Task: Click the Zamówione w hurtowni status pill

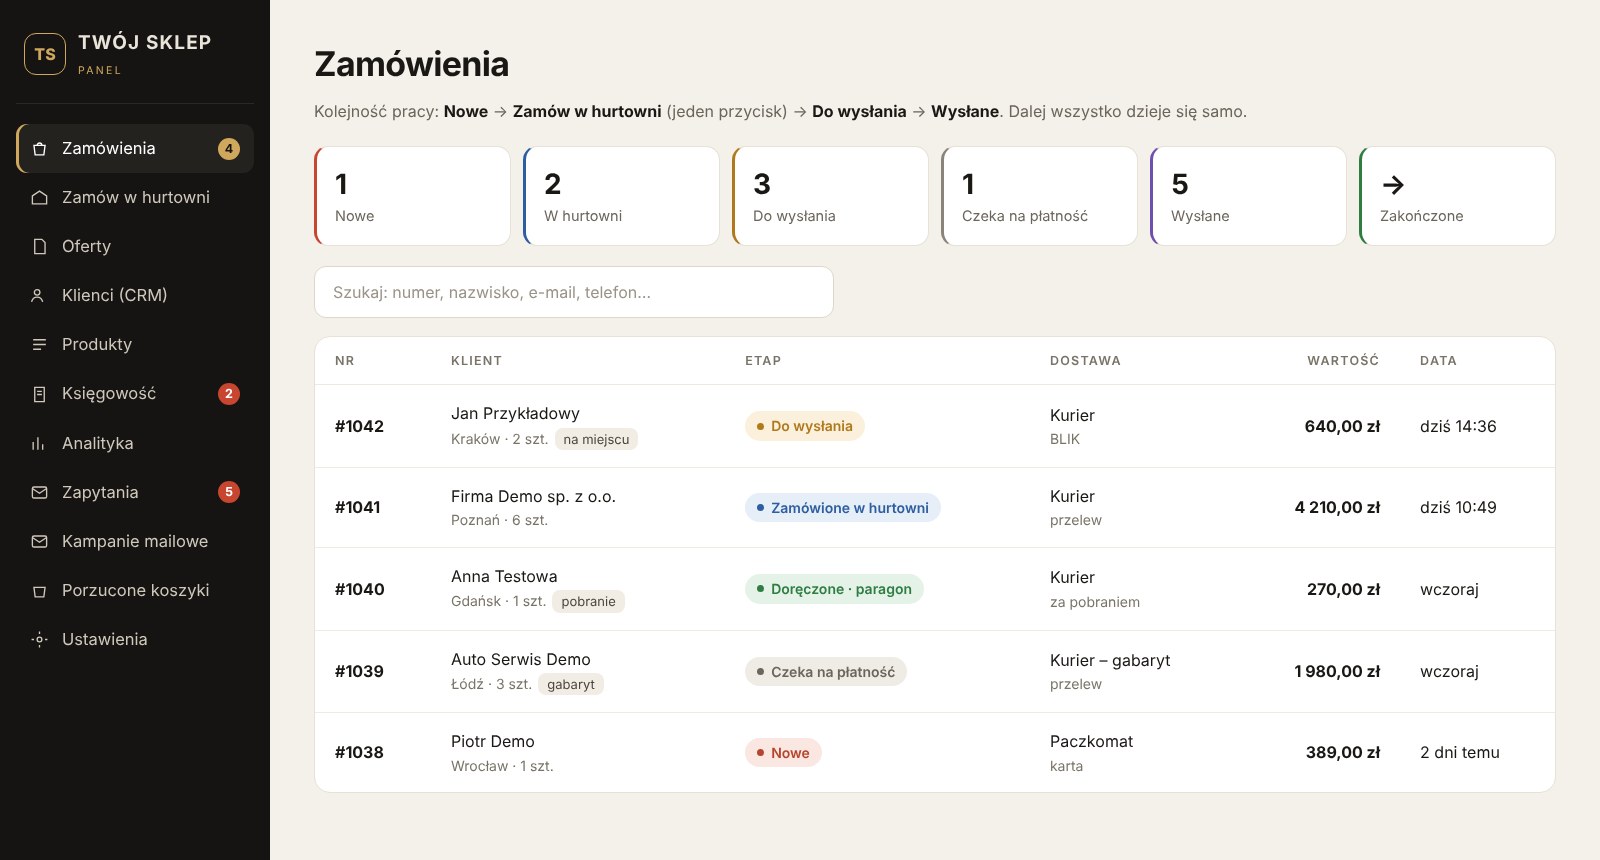Action: point(842,508)
